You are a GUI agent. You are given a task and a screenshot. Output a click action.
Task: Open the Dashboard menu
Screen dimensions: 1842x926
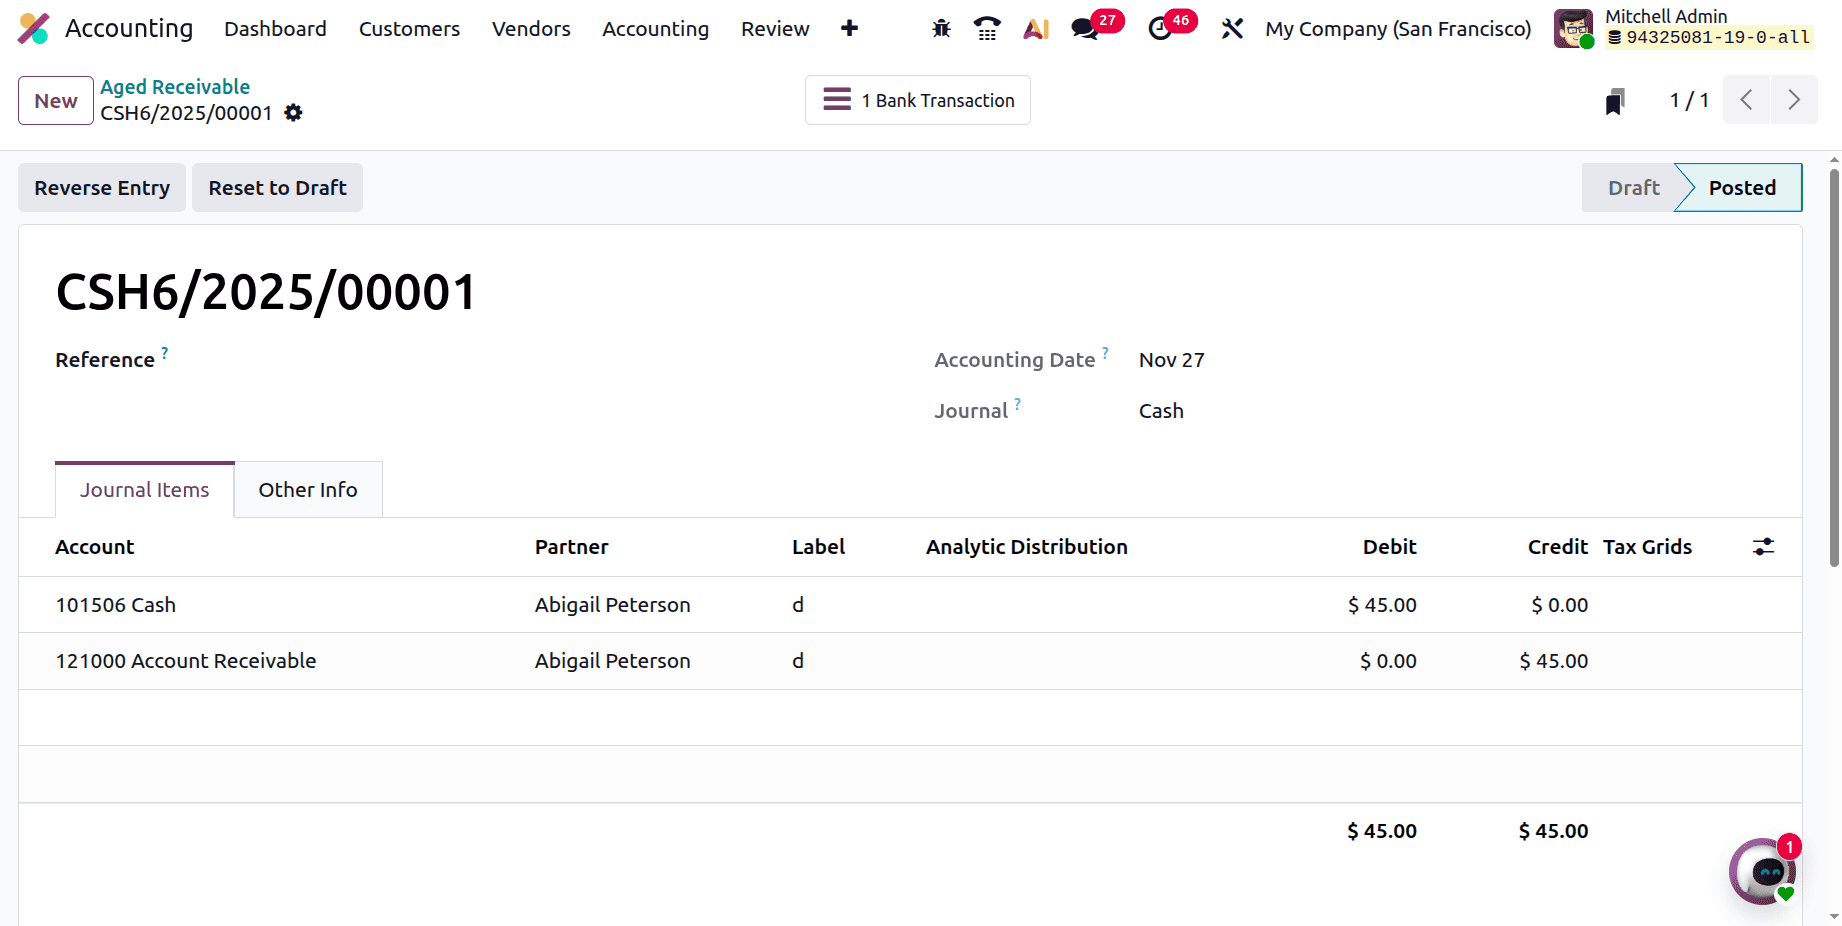tap(275, 29)
